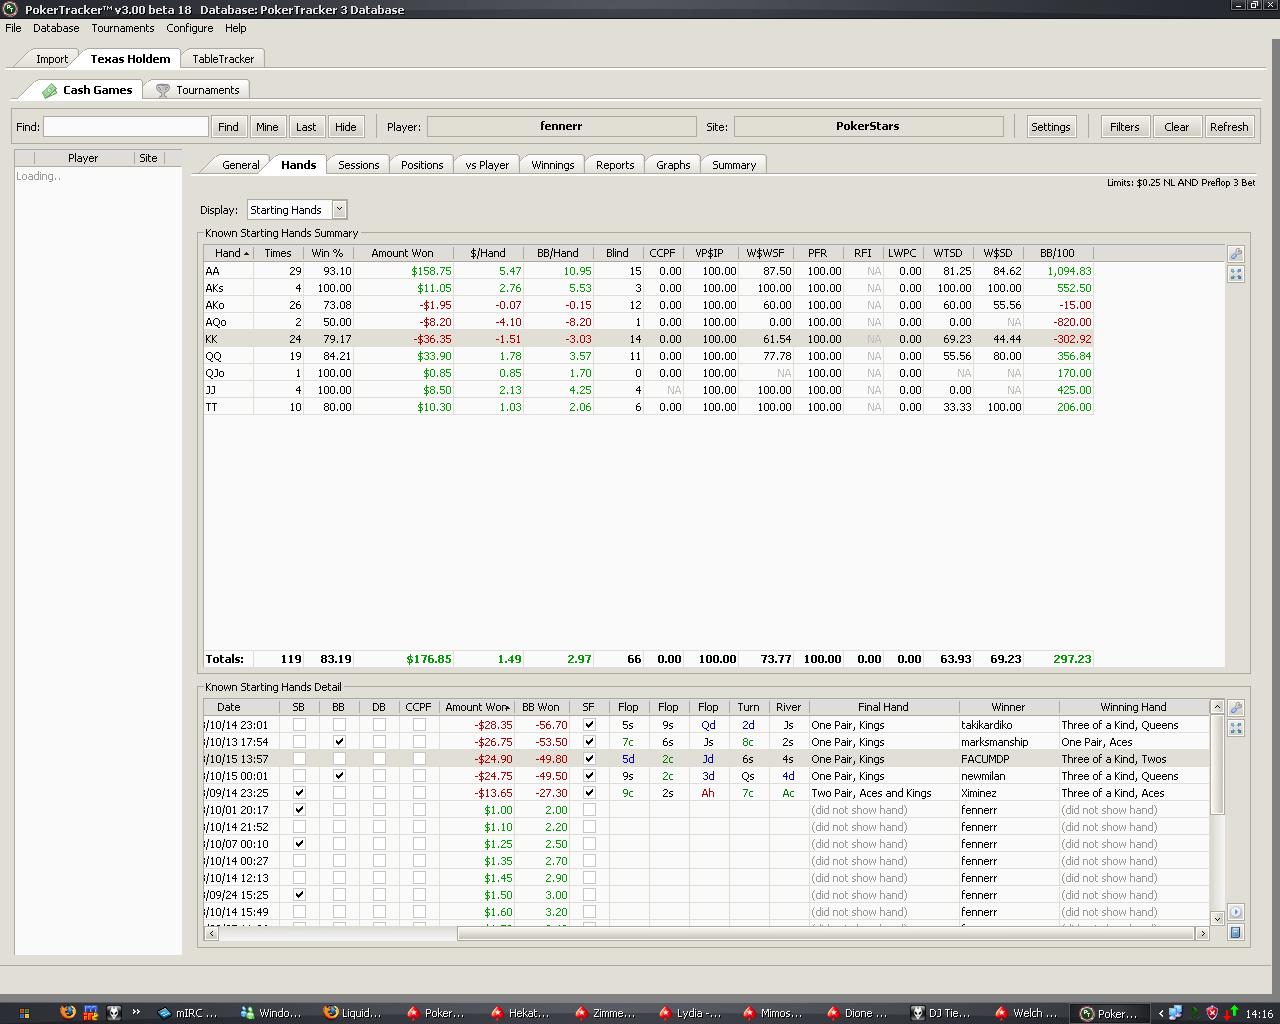Image resolution: width=1280 pixels, height=1024 pixels.
Task: Click the fenner player name field
Action: click(561, 127)
